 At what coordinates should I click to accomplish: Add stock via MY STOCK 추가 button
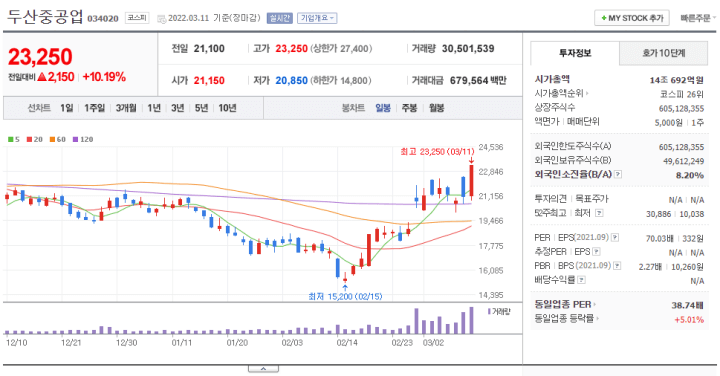coord(632,18)
